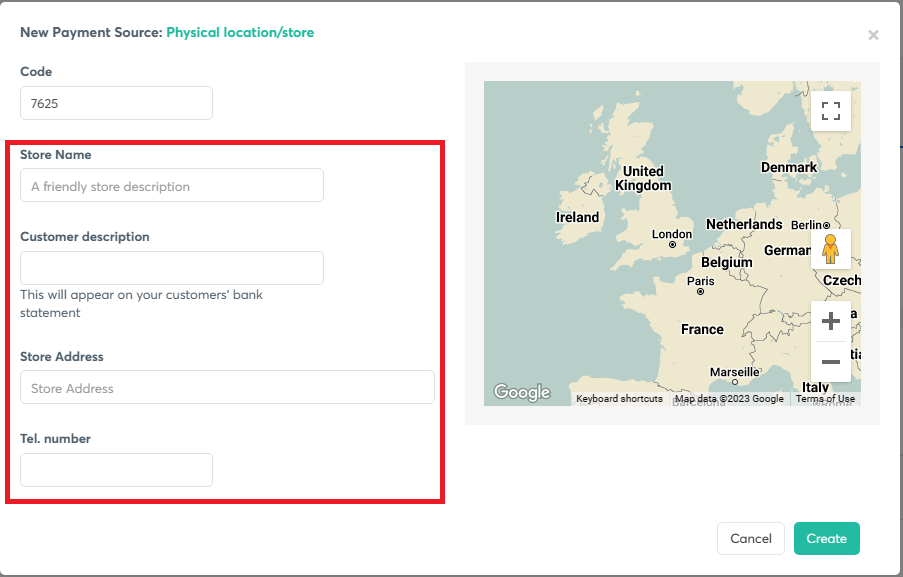This screenshot has height=577, width=903.
Task: Zoom out on the map
Action: coord(830,362)
